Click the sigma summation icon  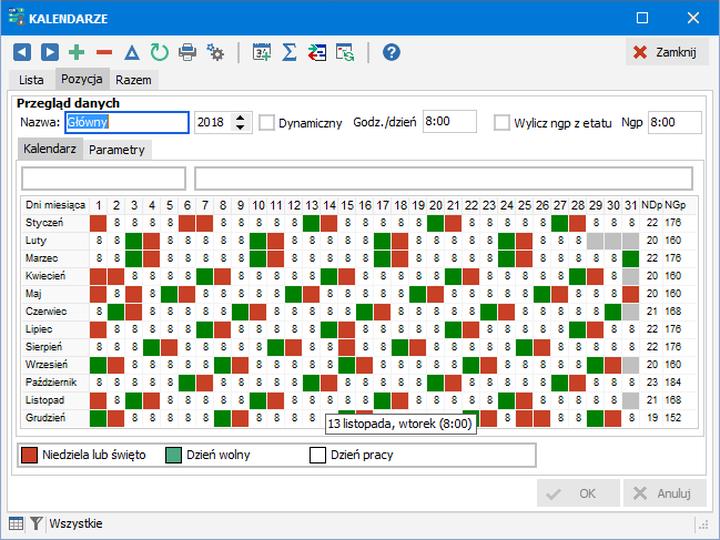click(289, 53)
